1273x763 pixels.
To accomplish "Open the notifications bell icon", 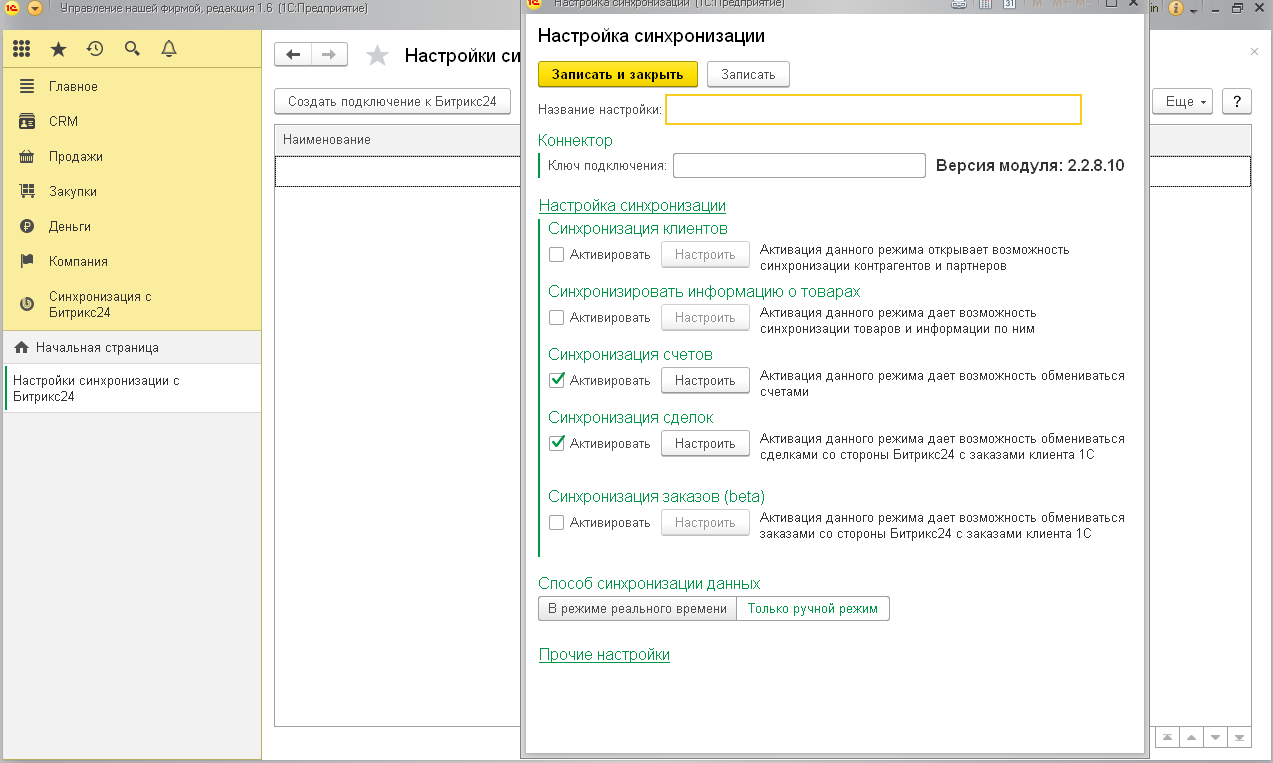I will pos(168,49).
